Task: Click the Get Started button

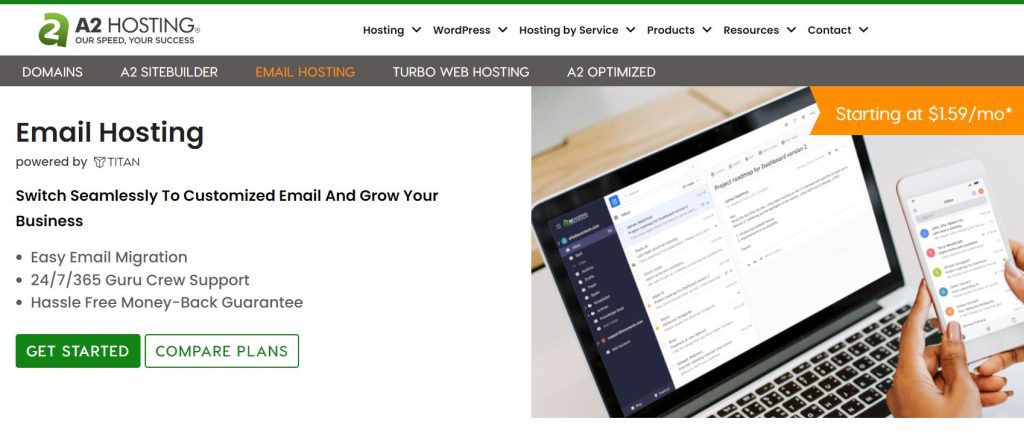Action: point(78,351)
